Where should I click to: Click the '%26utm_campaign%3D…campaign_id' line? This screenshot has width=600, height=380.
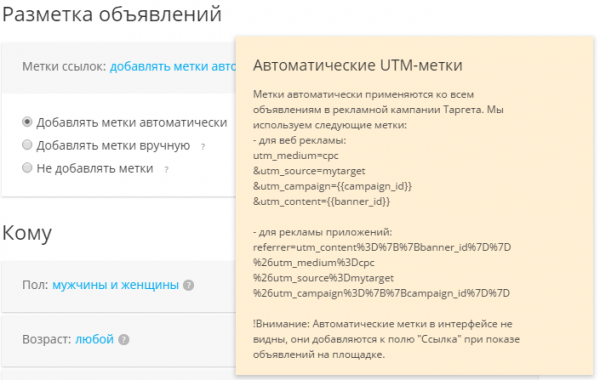click(x=381, y=294)
